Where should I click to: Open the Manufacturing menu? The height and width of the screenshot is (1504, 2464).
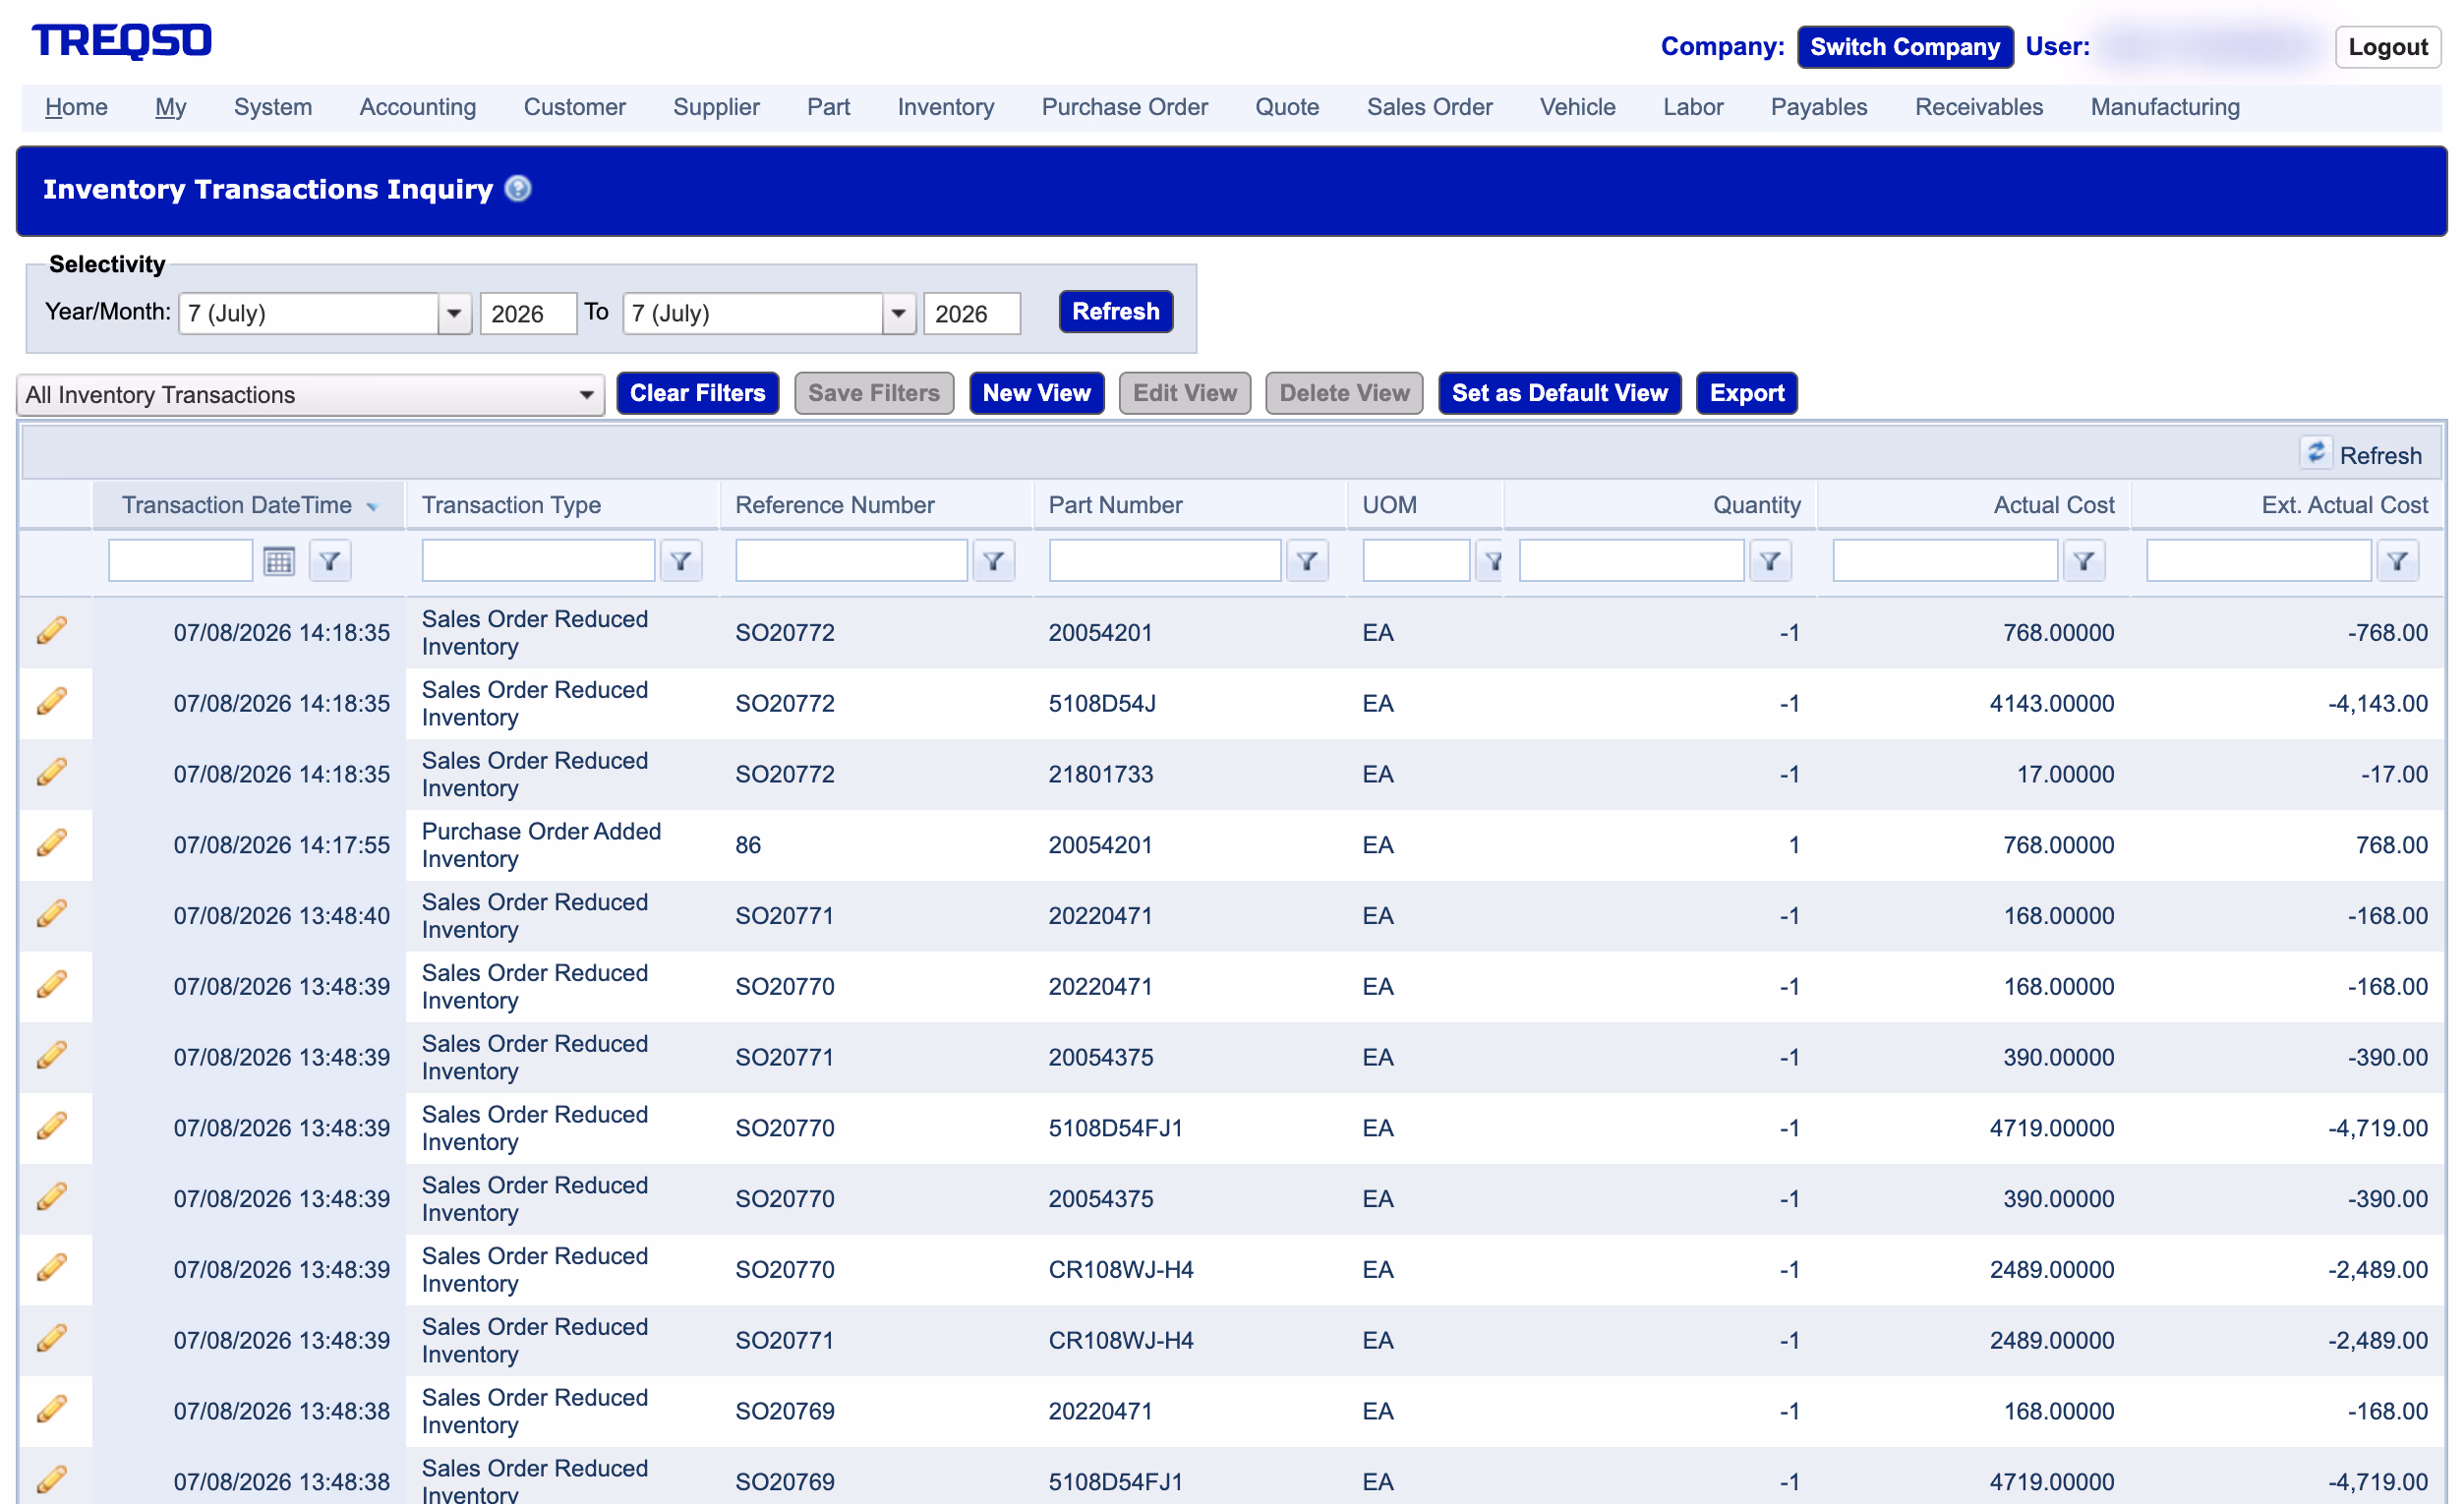(2164, 107)
